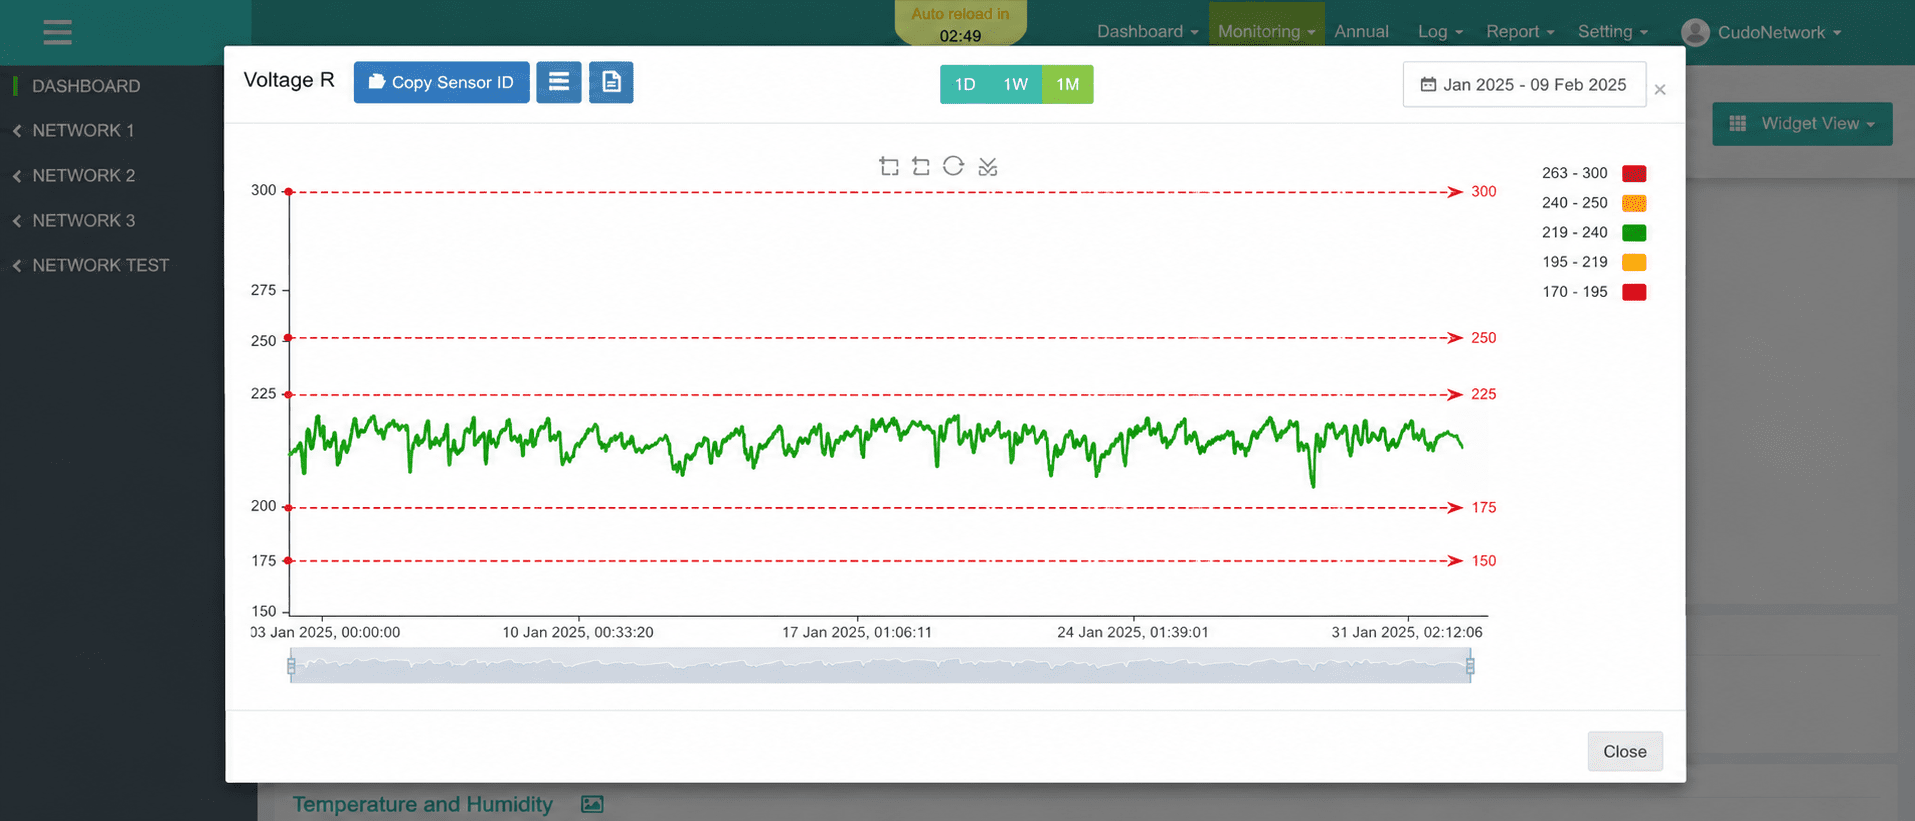Screen dimensions: 1915x821
Task: Click the left handle of the chart range slider
Action: point(291,665)
